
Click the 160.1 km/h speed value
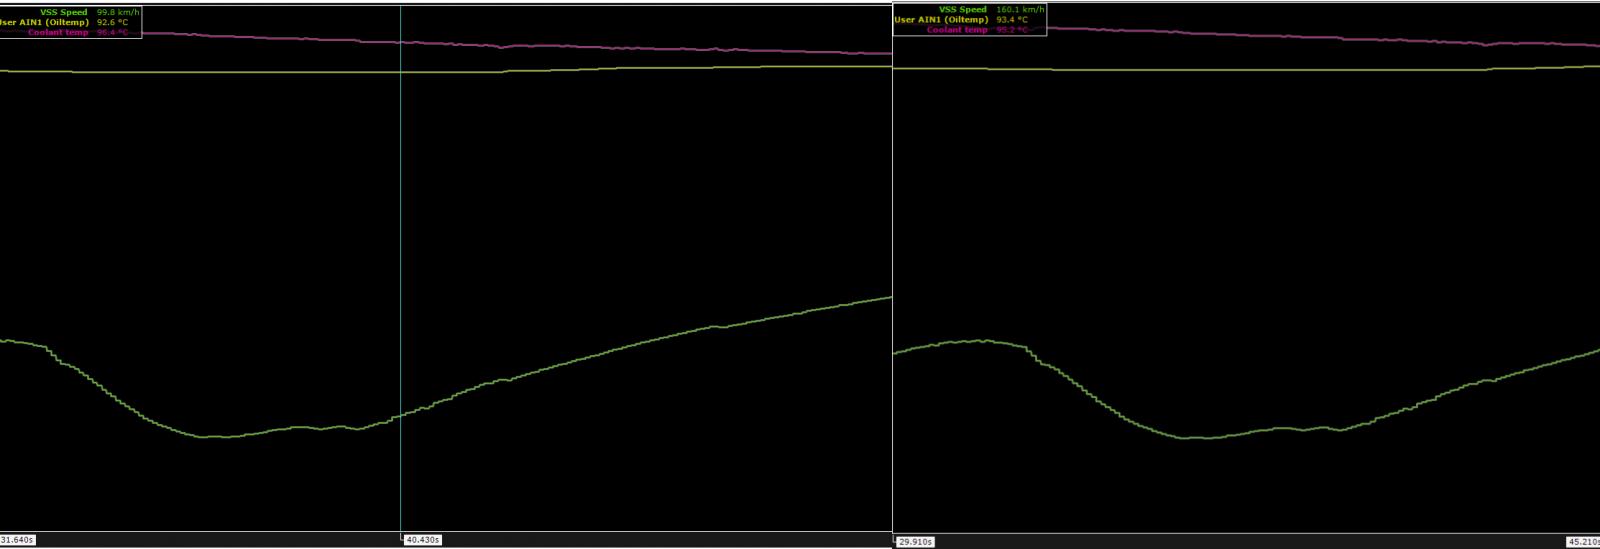coord(1019,10)
